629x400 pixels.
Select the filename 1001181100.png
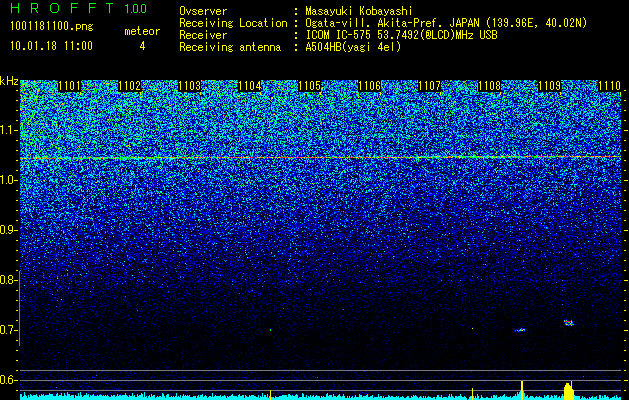point(52,27)
